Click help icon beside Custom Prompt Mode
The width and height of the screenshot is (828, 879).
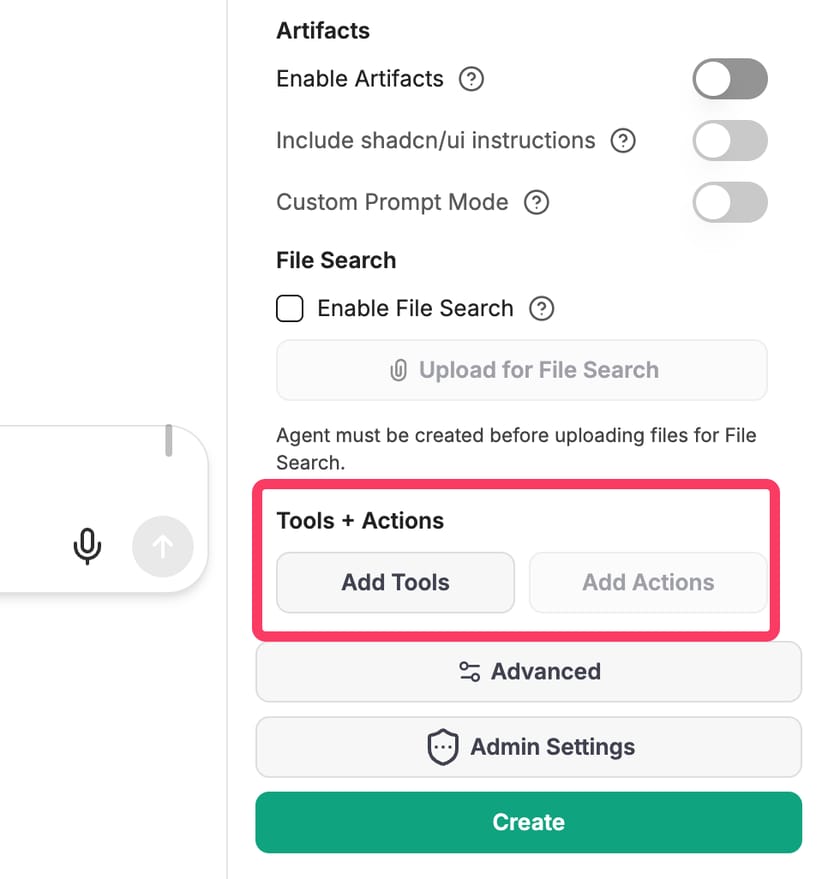(537, 203)
